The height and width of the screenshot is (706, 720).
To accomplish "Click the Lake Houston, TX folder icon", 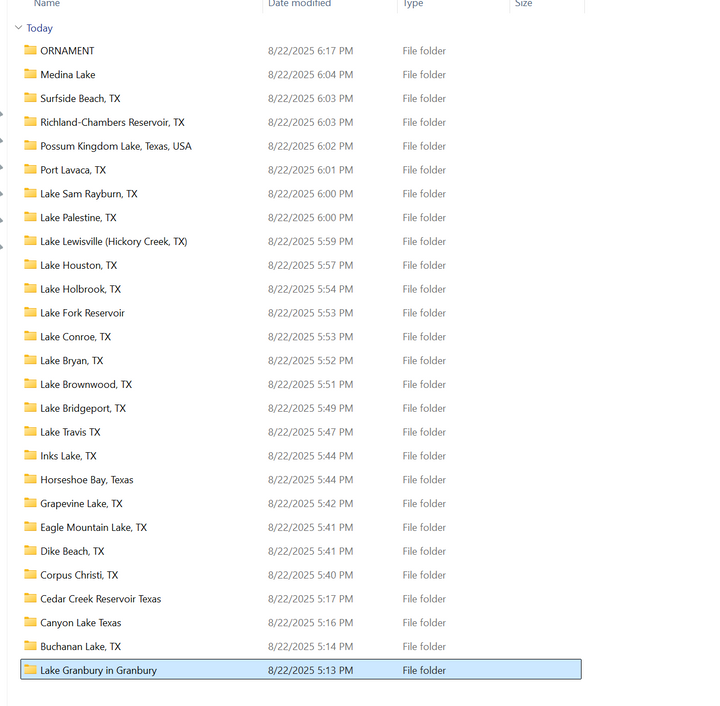I will (30, 265).
